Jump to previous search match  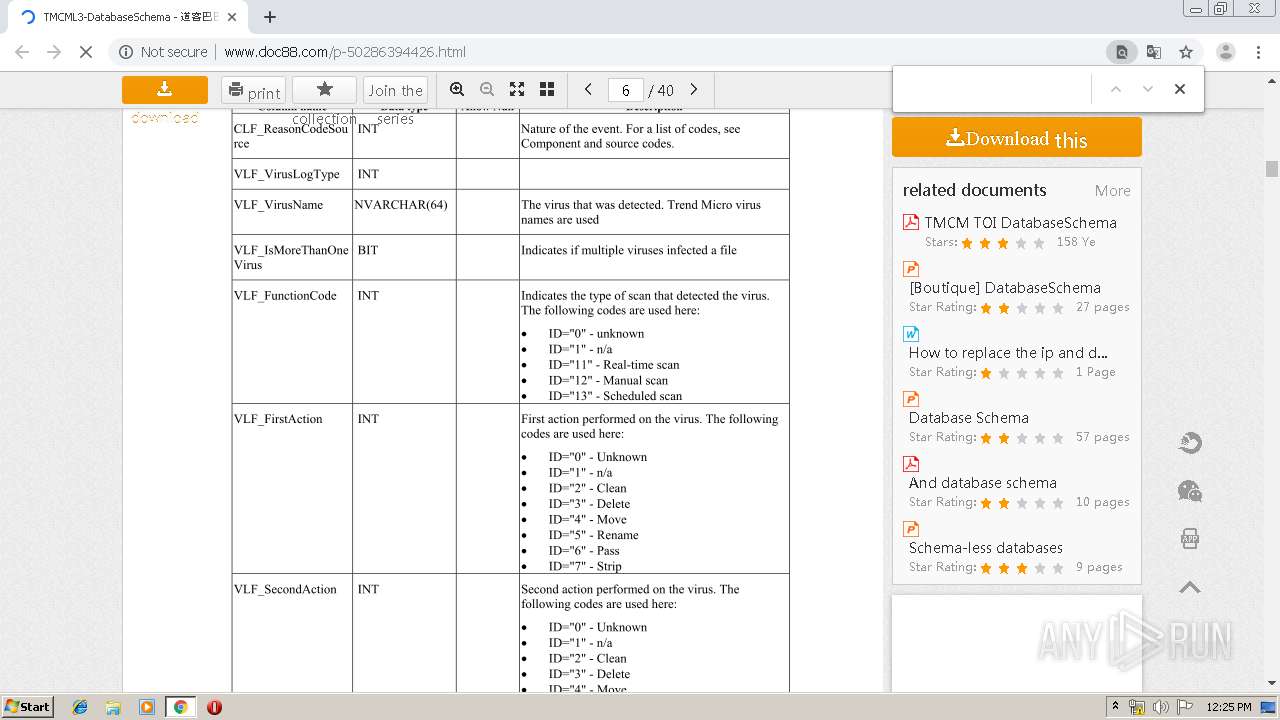[x=1116, y=89]
